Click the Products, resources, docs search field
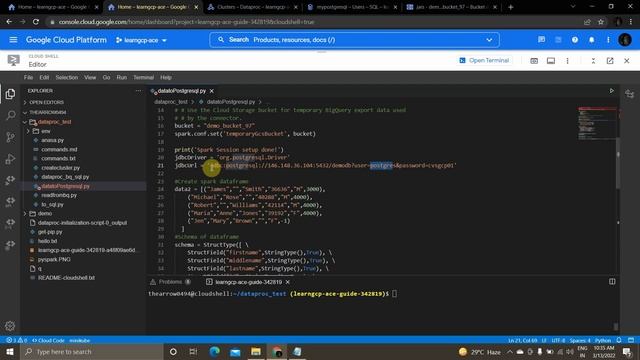 (x=354, y=40)
